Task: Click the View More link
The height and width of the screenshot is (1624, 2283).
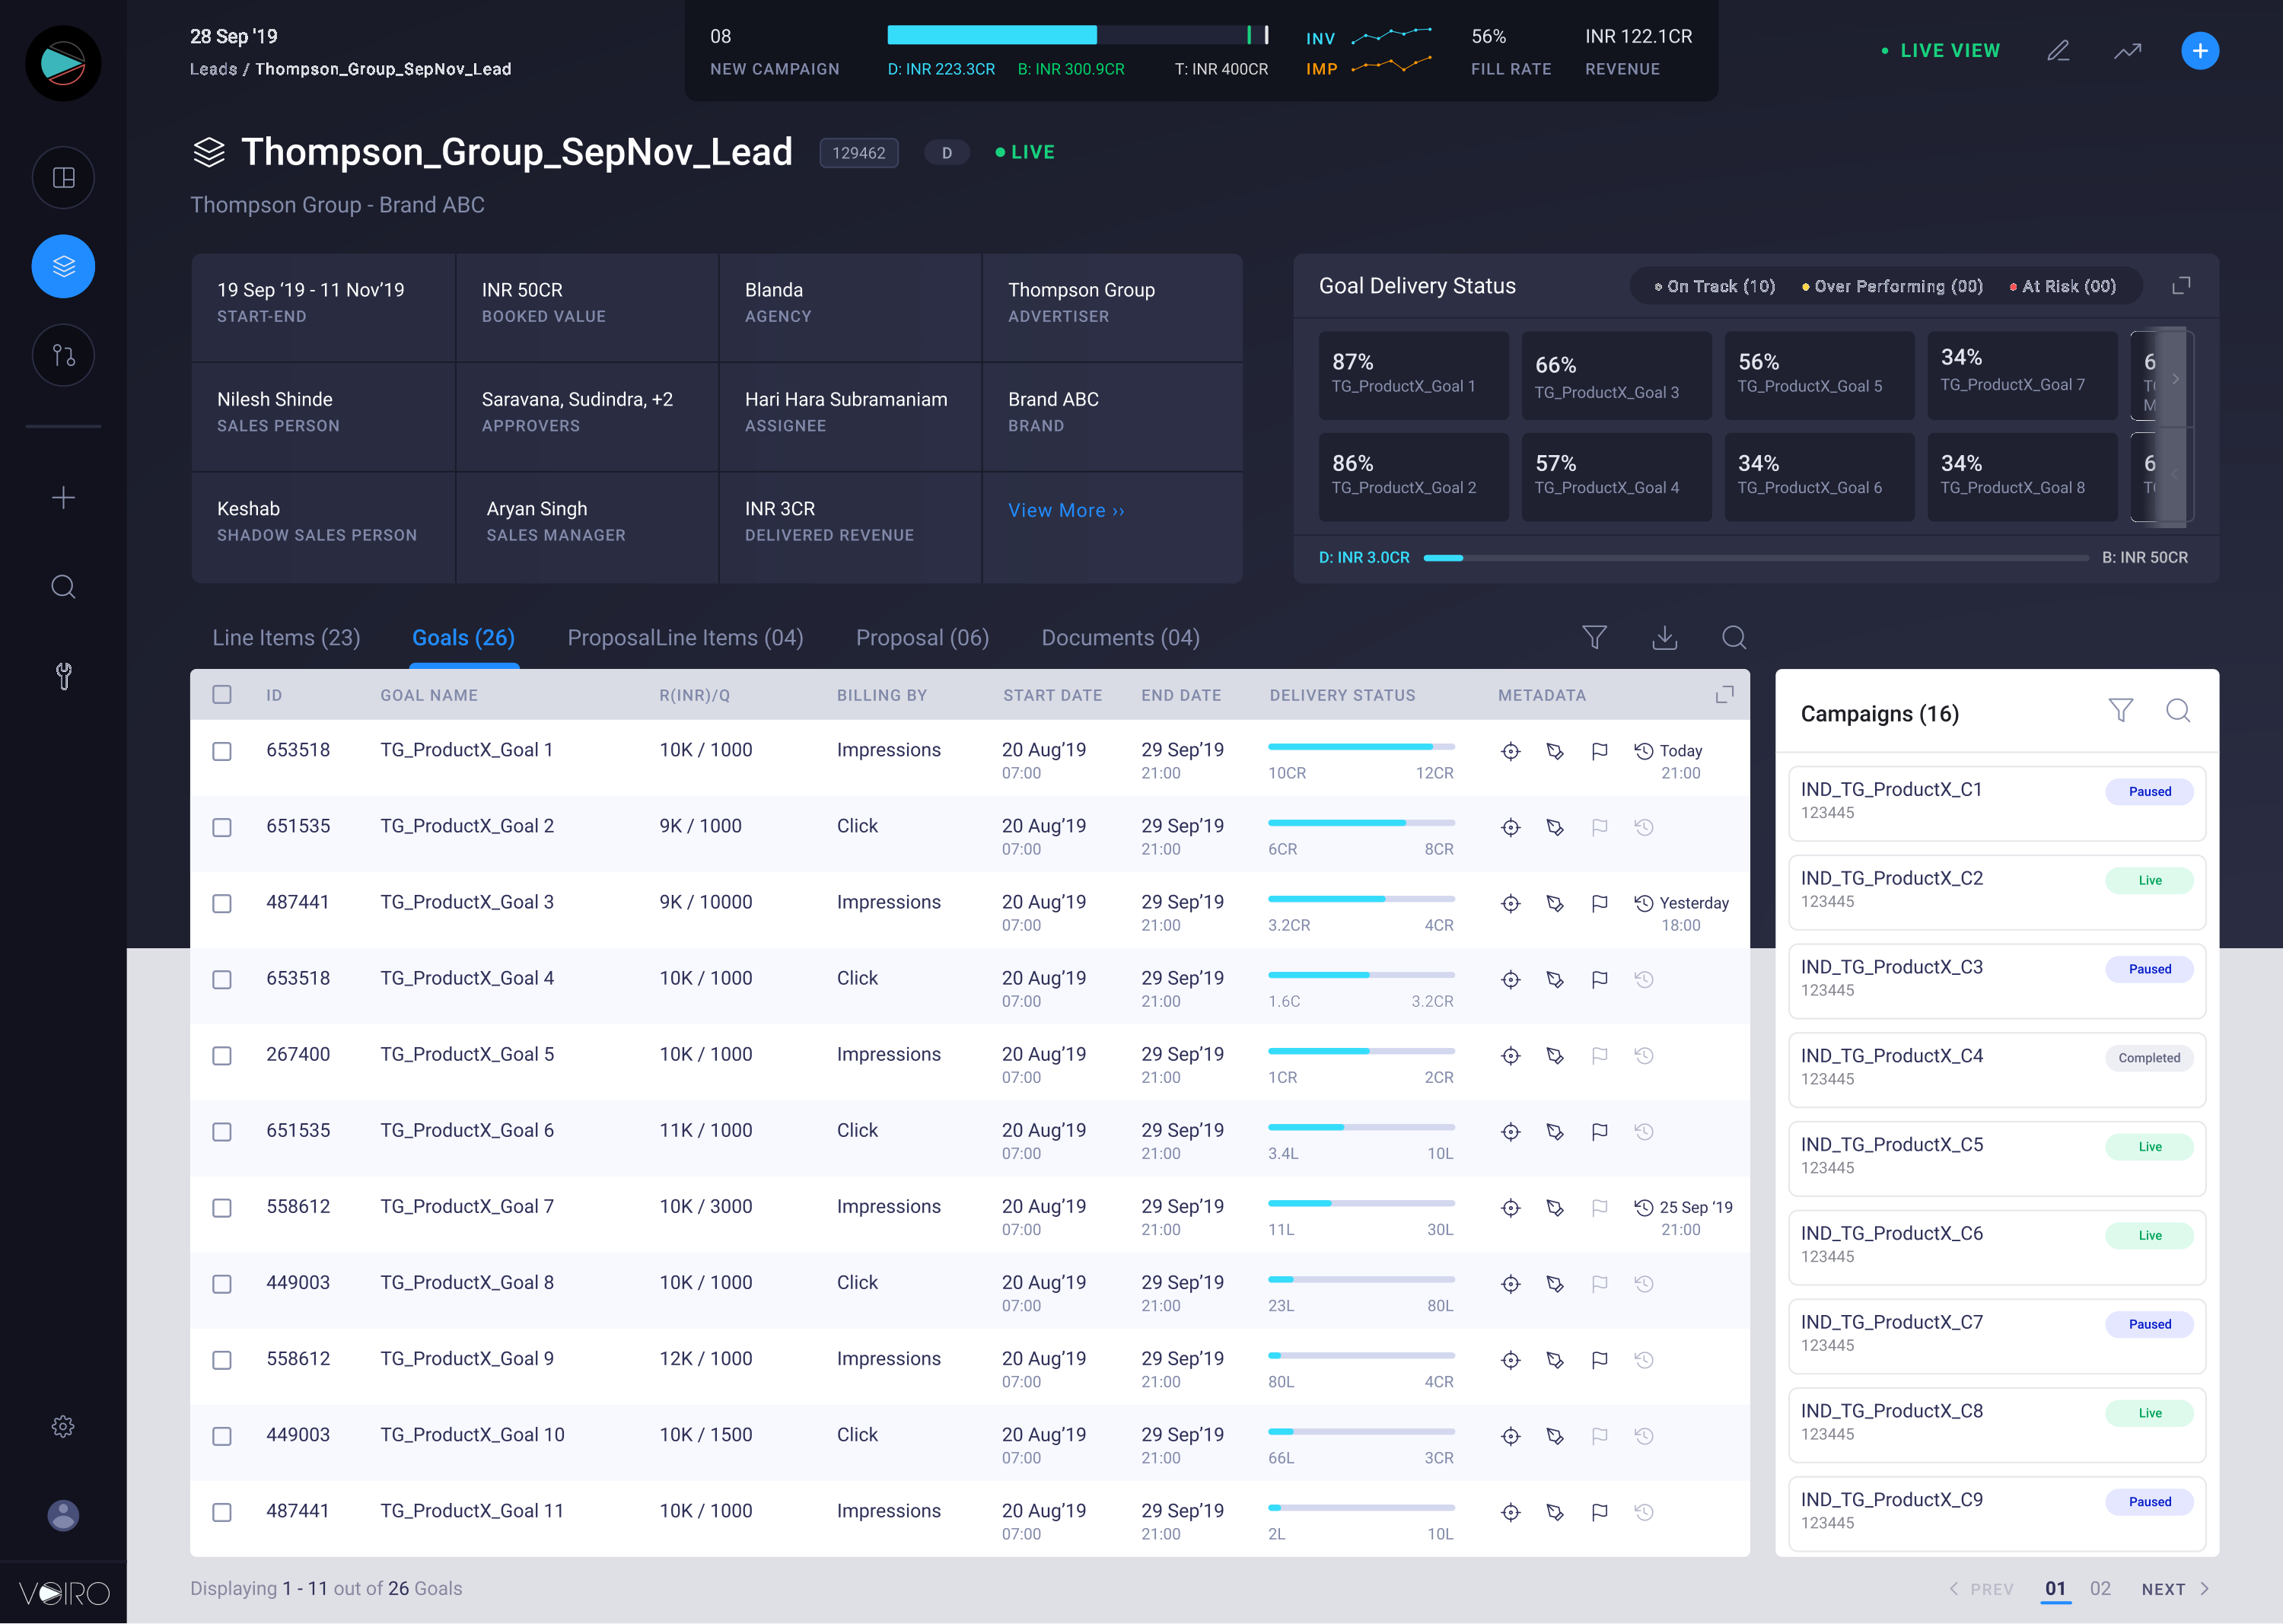Action: [1065, 510]
